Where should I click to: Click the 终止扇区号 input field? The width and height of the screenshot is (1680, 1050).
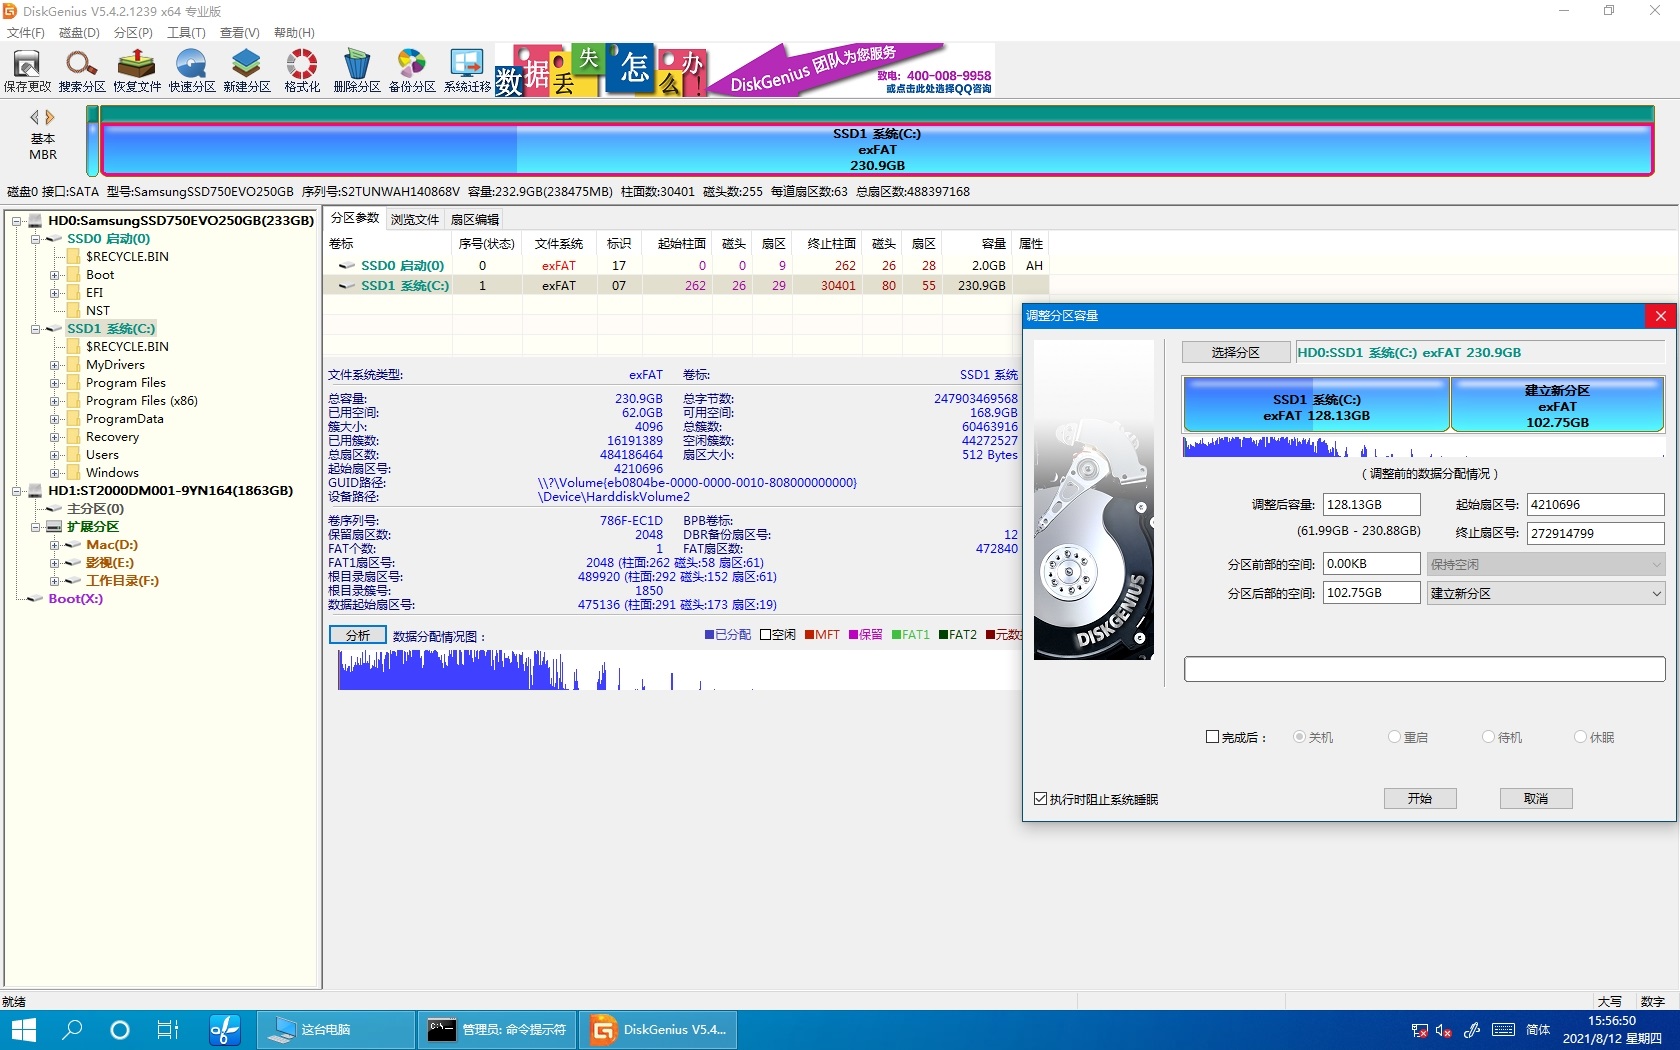pos(1595,533)
